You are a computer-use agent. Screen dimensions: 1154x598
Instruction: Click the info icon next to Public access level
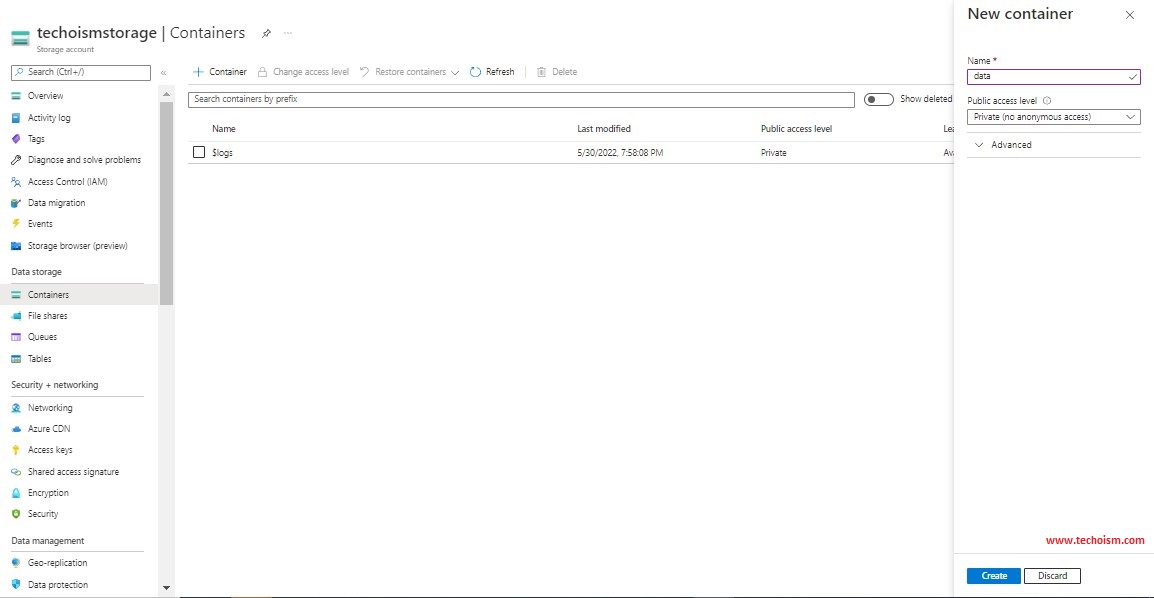[1047, 101]
